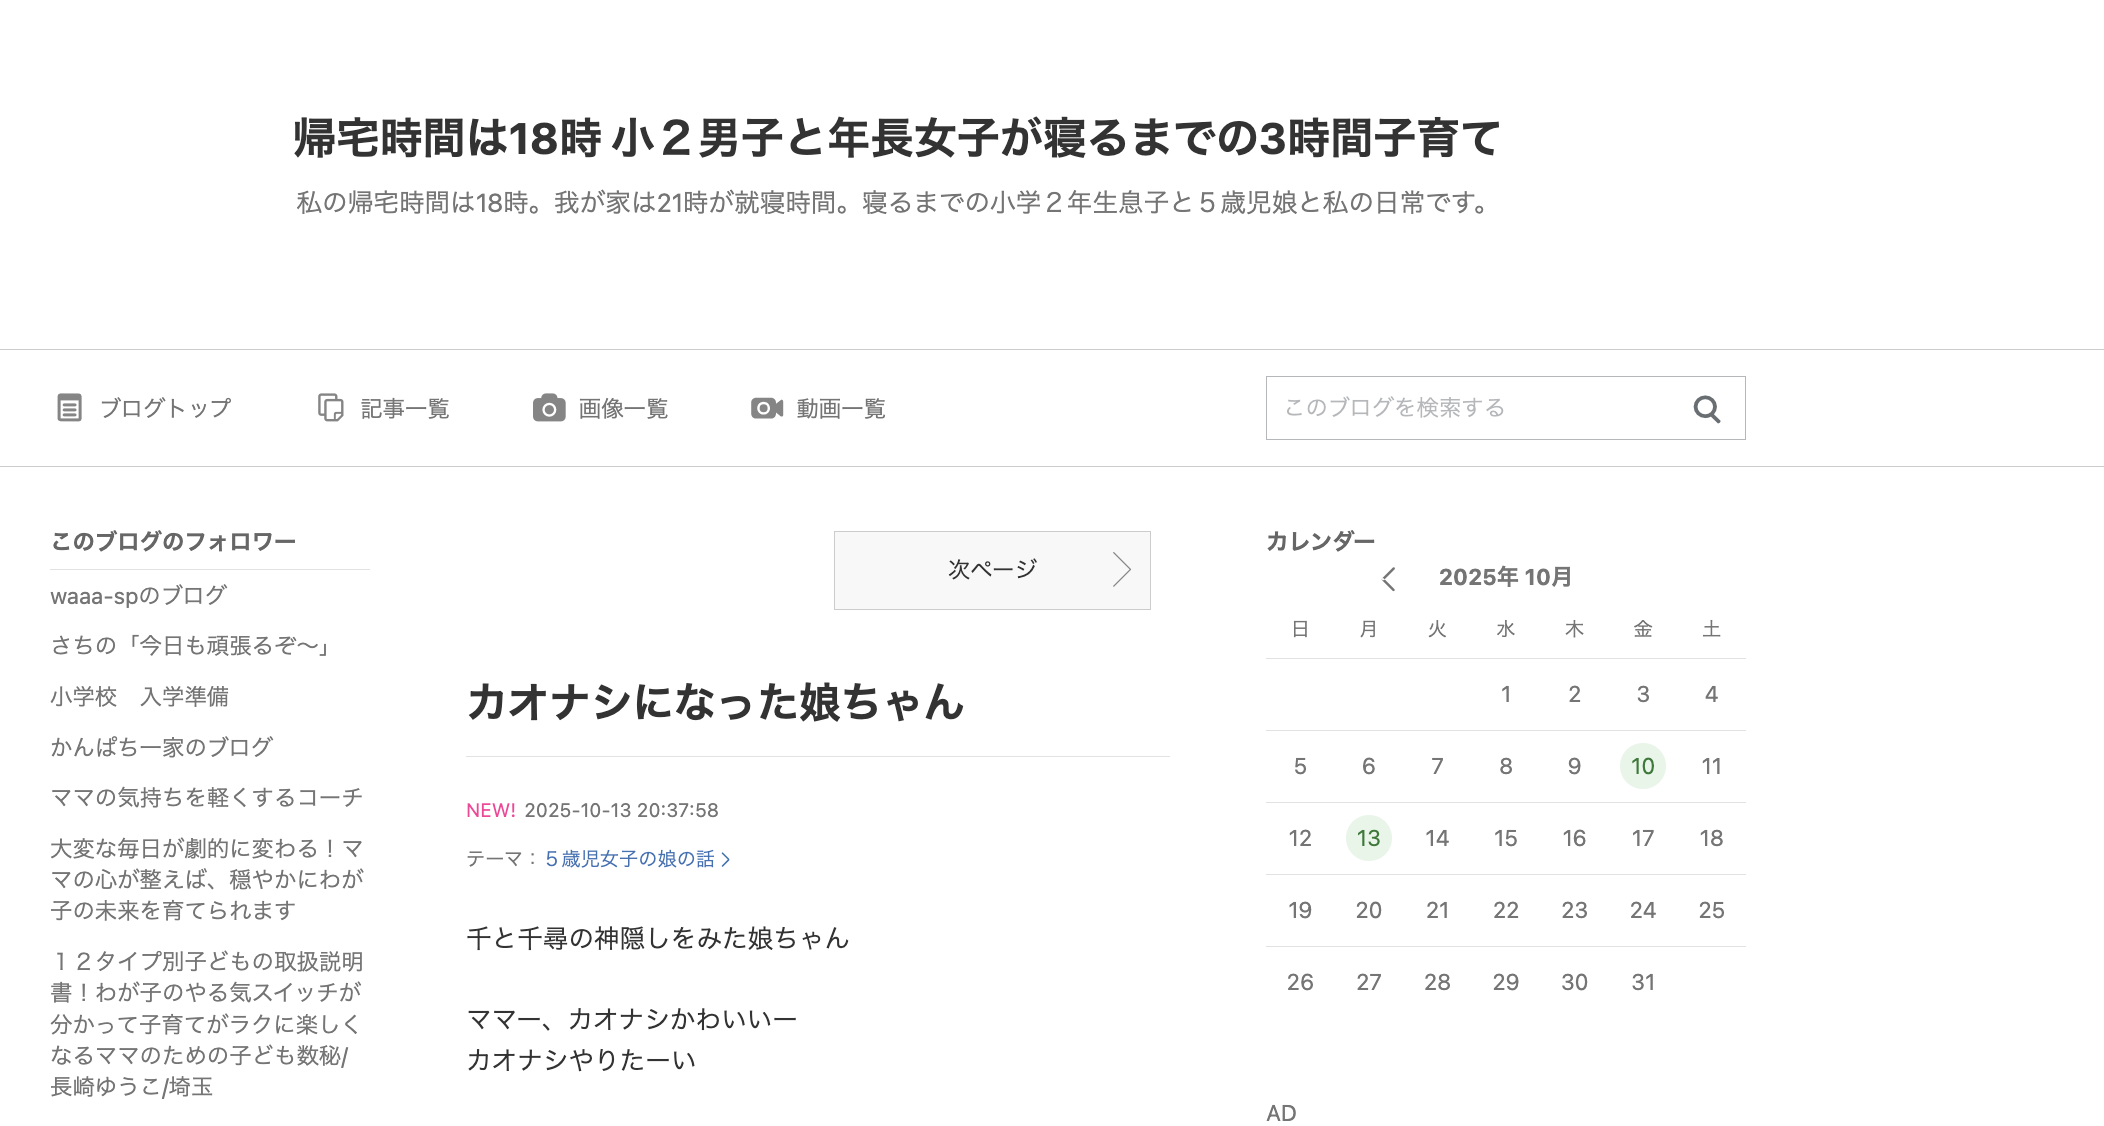Open 画像一覧 menu item

pos(623,409)
